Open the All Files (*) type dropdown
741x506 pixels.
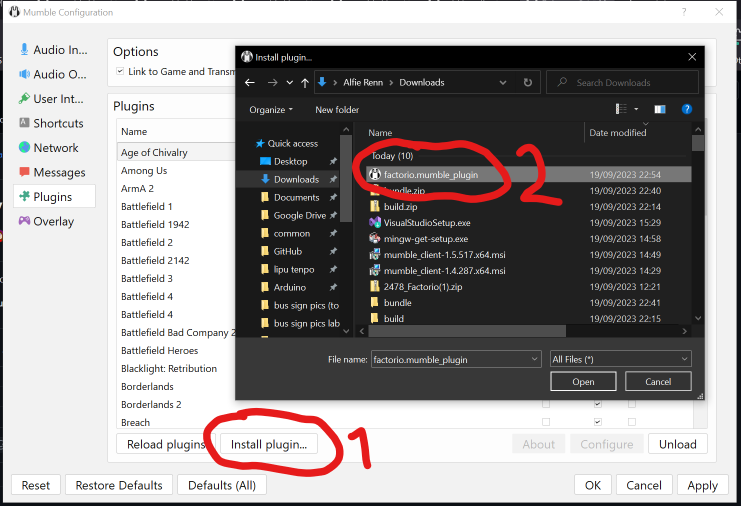click(620, 359)
